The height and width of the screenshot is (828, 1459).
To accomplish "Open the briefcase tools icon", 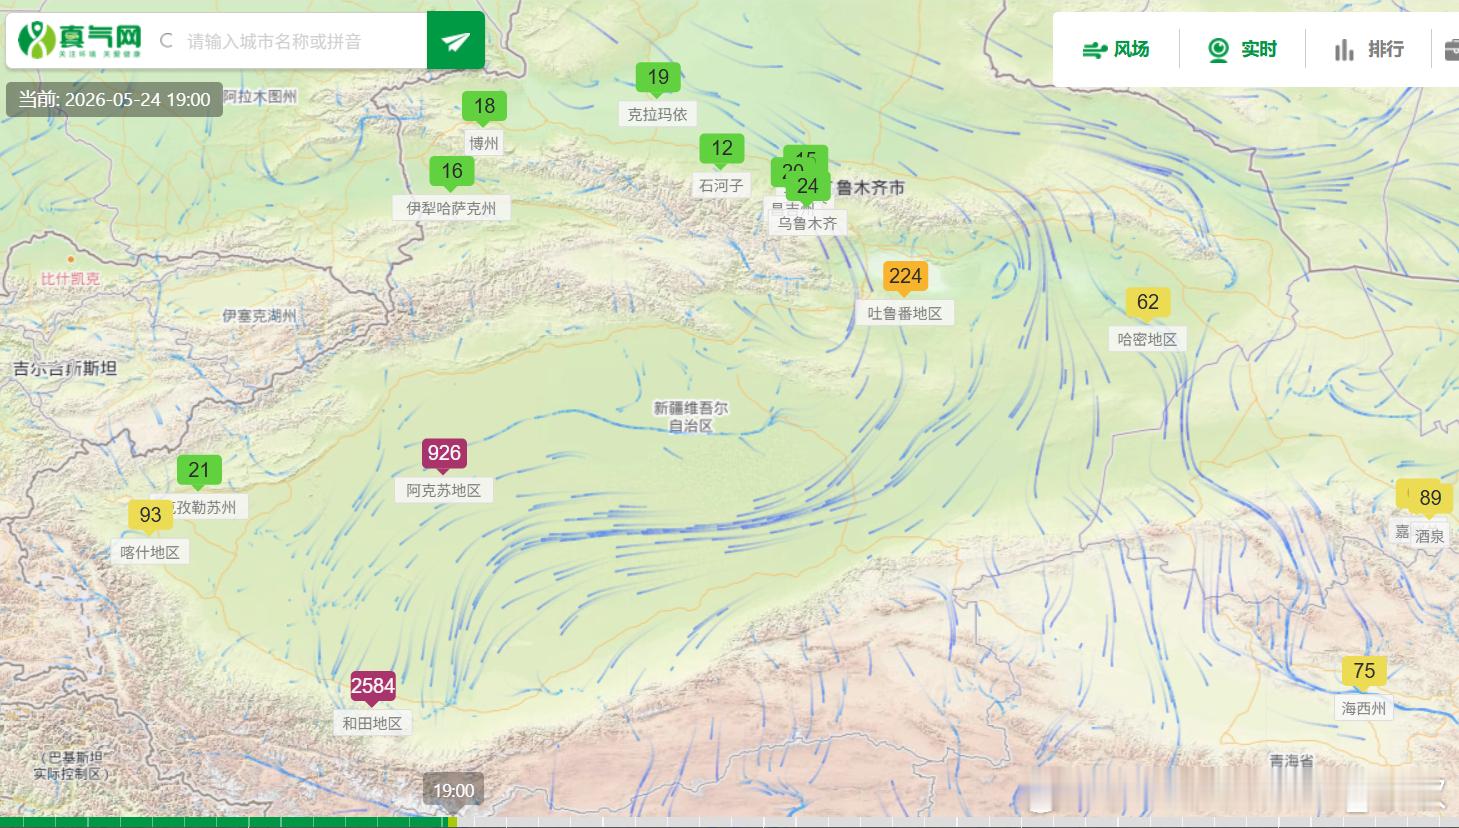I will (1451, 49).
